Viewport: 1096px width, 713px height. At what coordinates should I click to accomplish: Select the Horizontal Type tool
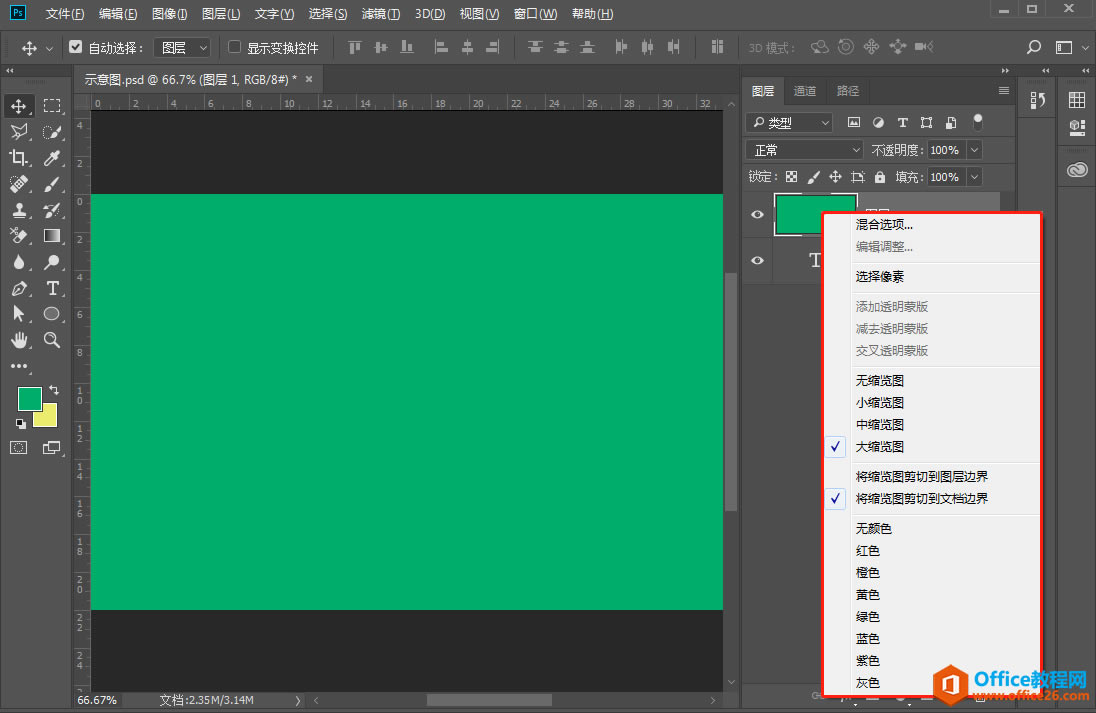coord(52,288)
